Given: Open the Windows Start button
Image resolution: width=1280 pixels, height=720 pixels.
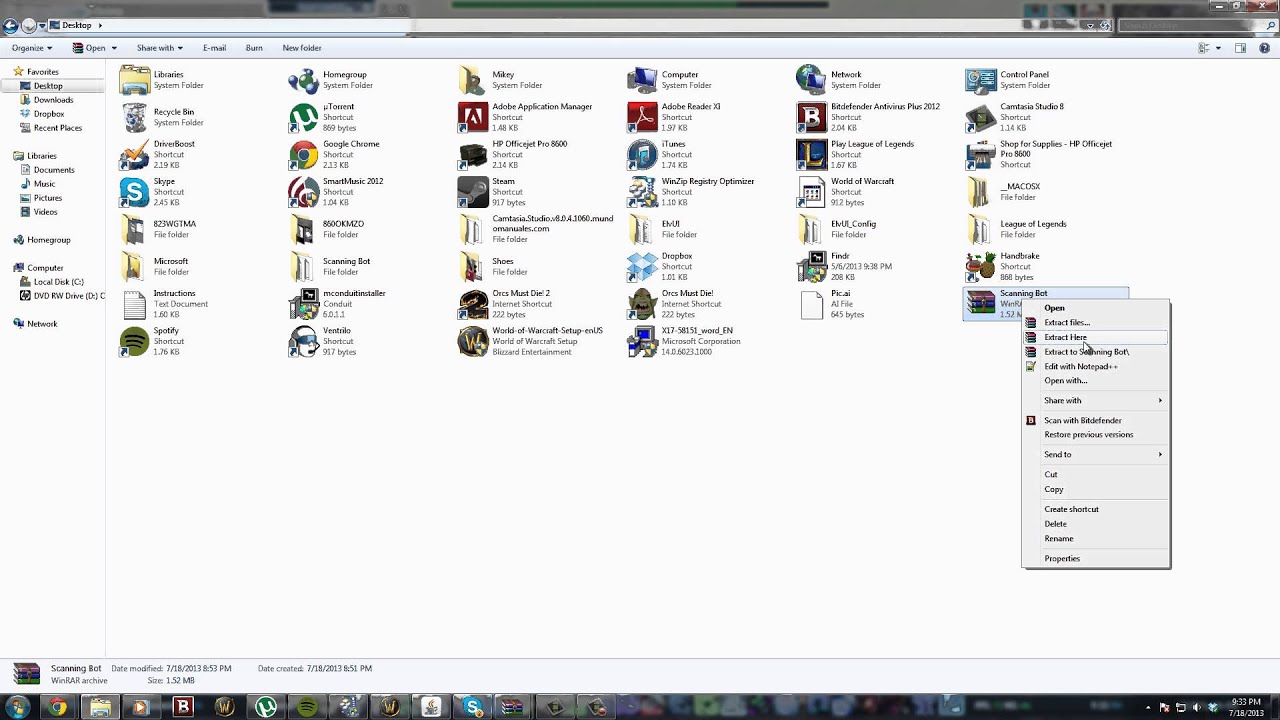Looking at the screenshot, I should 17,707.
